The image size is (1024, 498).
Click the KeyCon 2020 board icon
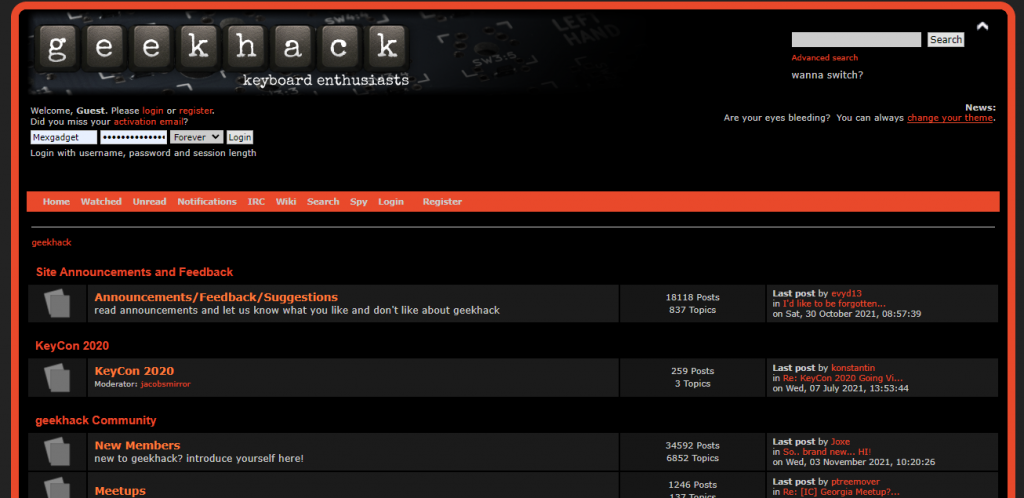tap(57, 377)
